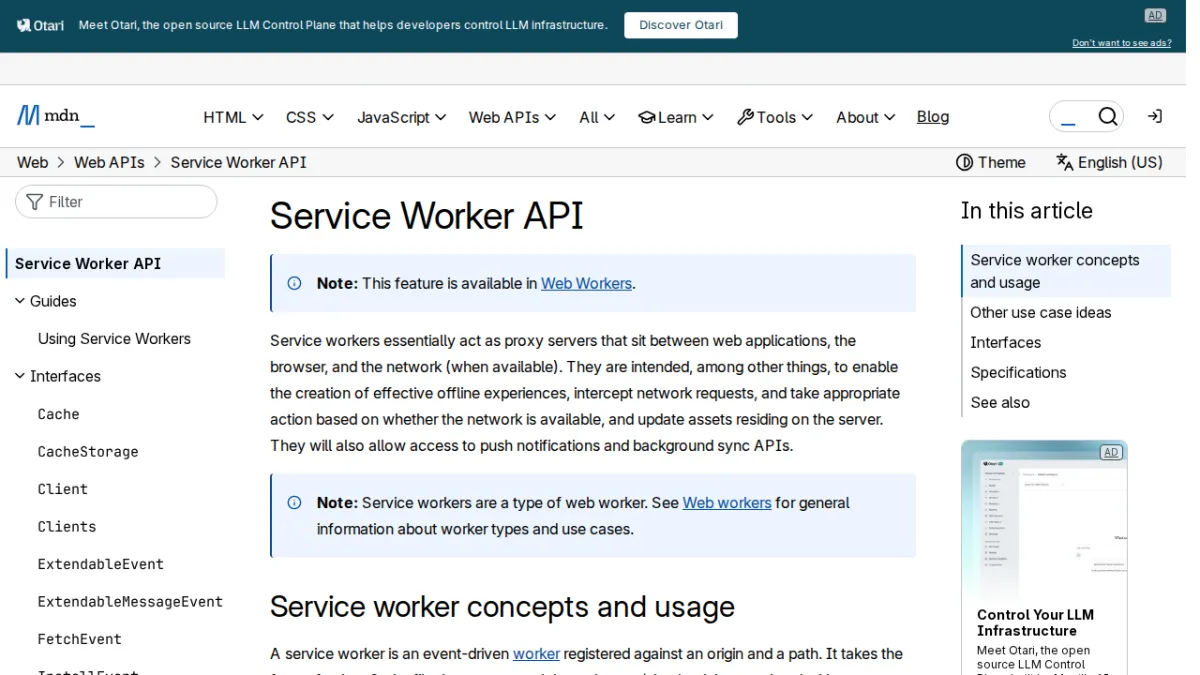Screen dimensions: 1200x675
Task: Click the log in arrow icon
Action: pyautogui.click(x=1154, y=117)
